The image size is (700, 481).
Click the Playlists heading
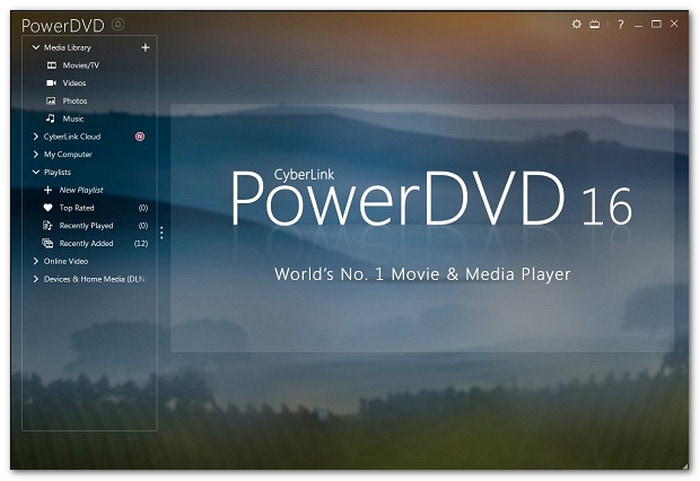57,172
